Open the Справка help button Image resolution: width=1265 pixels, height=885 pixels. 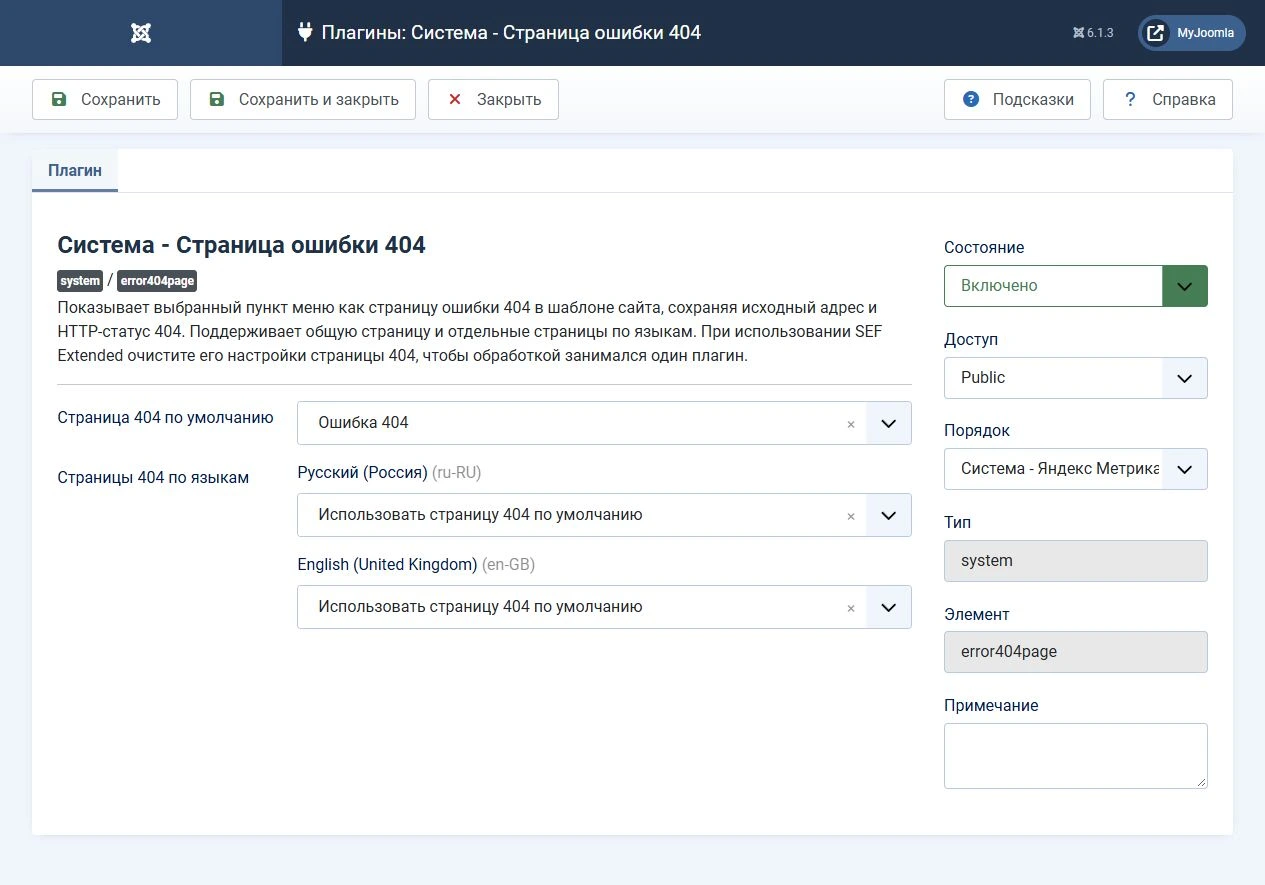click(1168, 100)
